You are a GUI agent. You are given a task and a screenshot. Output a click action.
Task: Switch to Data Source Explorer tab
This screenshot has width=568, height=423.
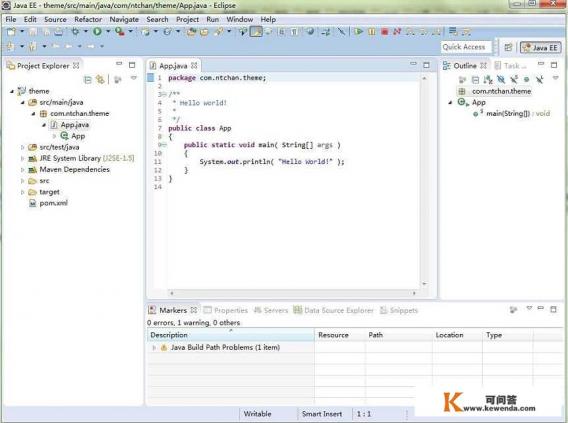pyautogui.click(x=333, y=310)
